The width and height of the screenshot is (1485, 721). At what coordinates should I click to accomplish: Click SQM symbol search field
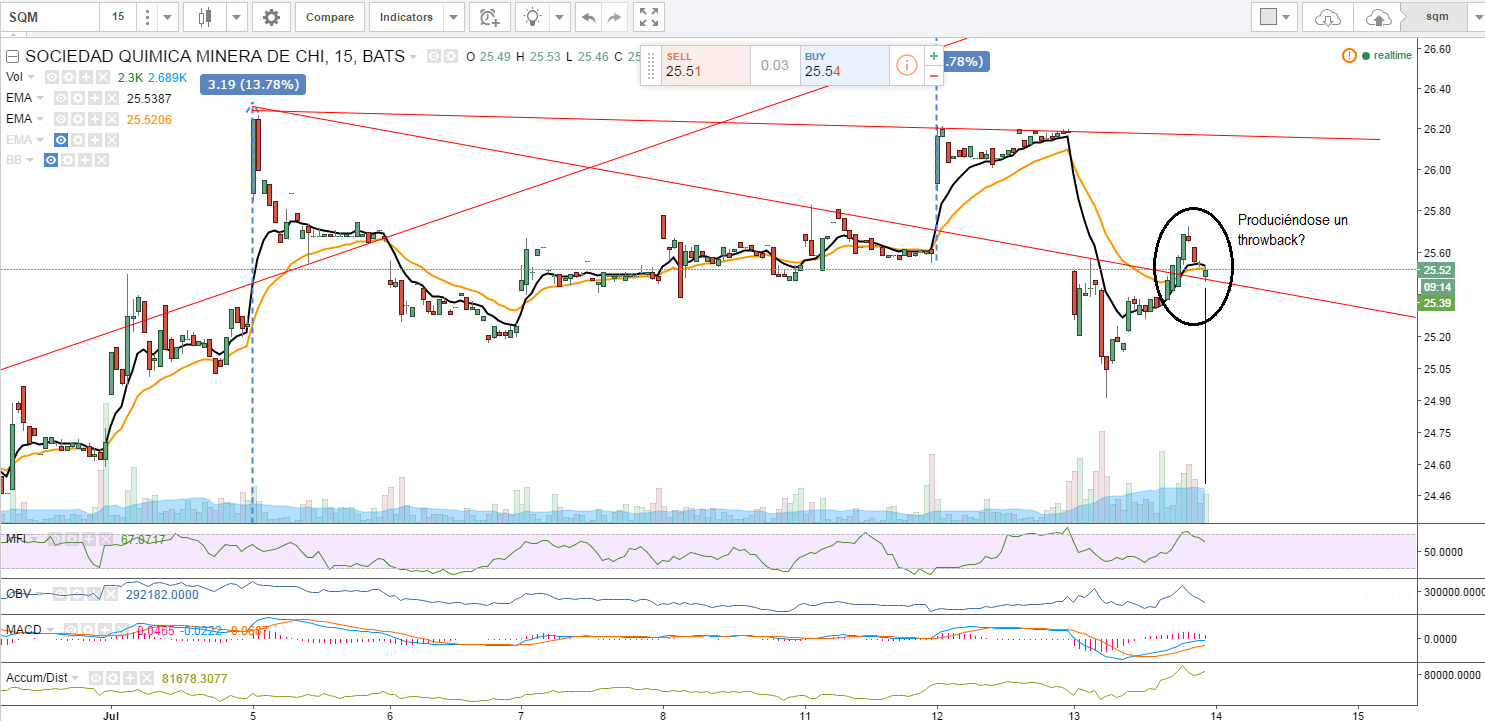click(x=50, y=17)
